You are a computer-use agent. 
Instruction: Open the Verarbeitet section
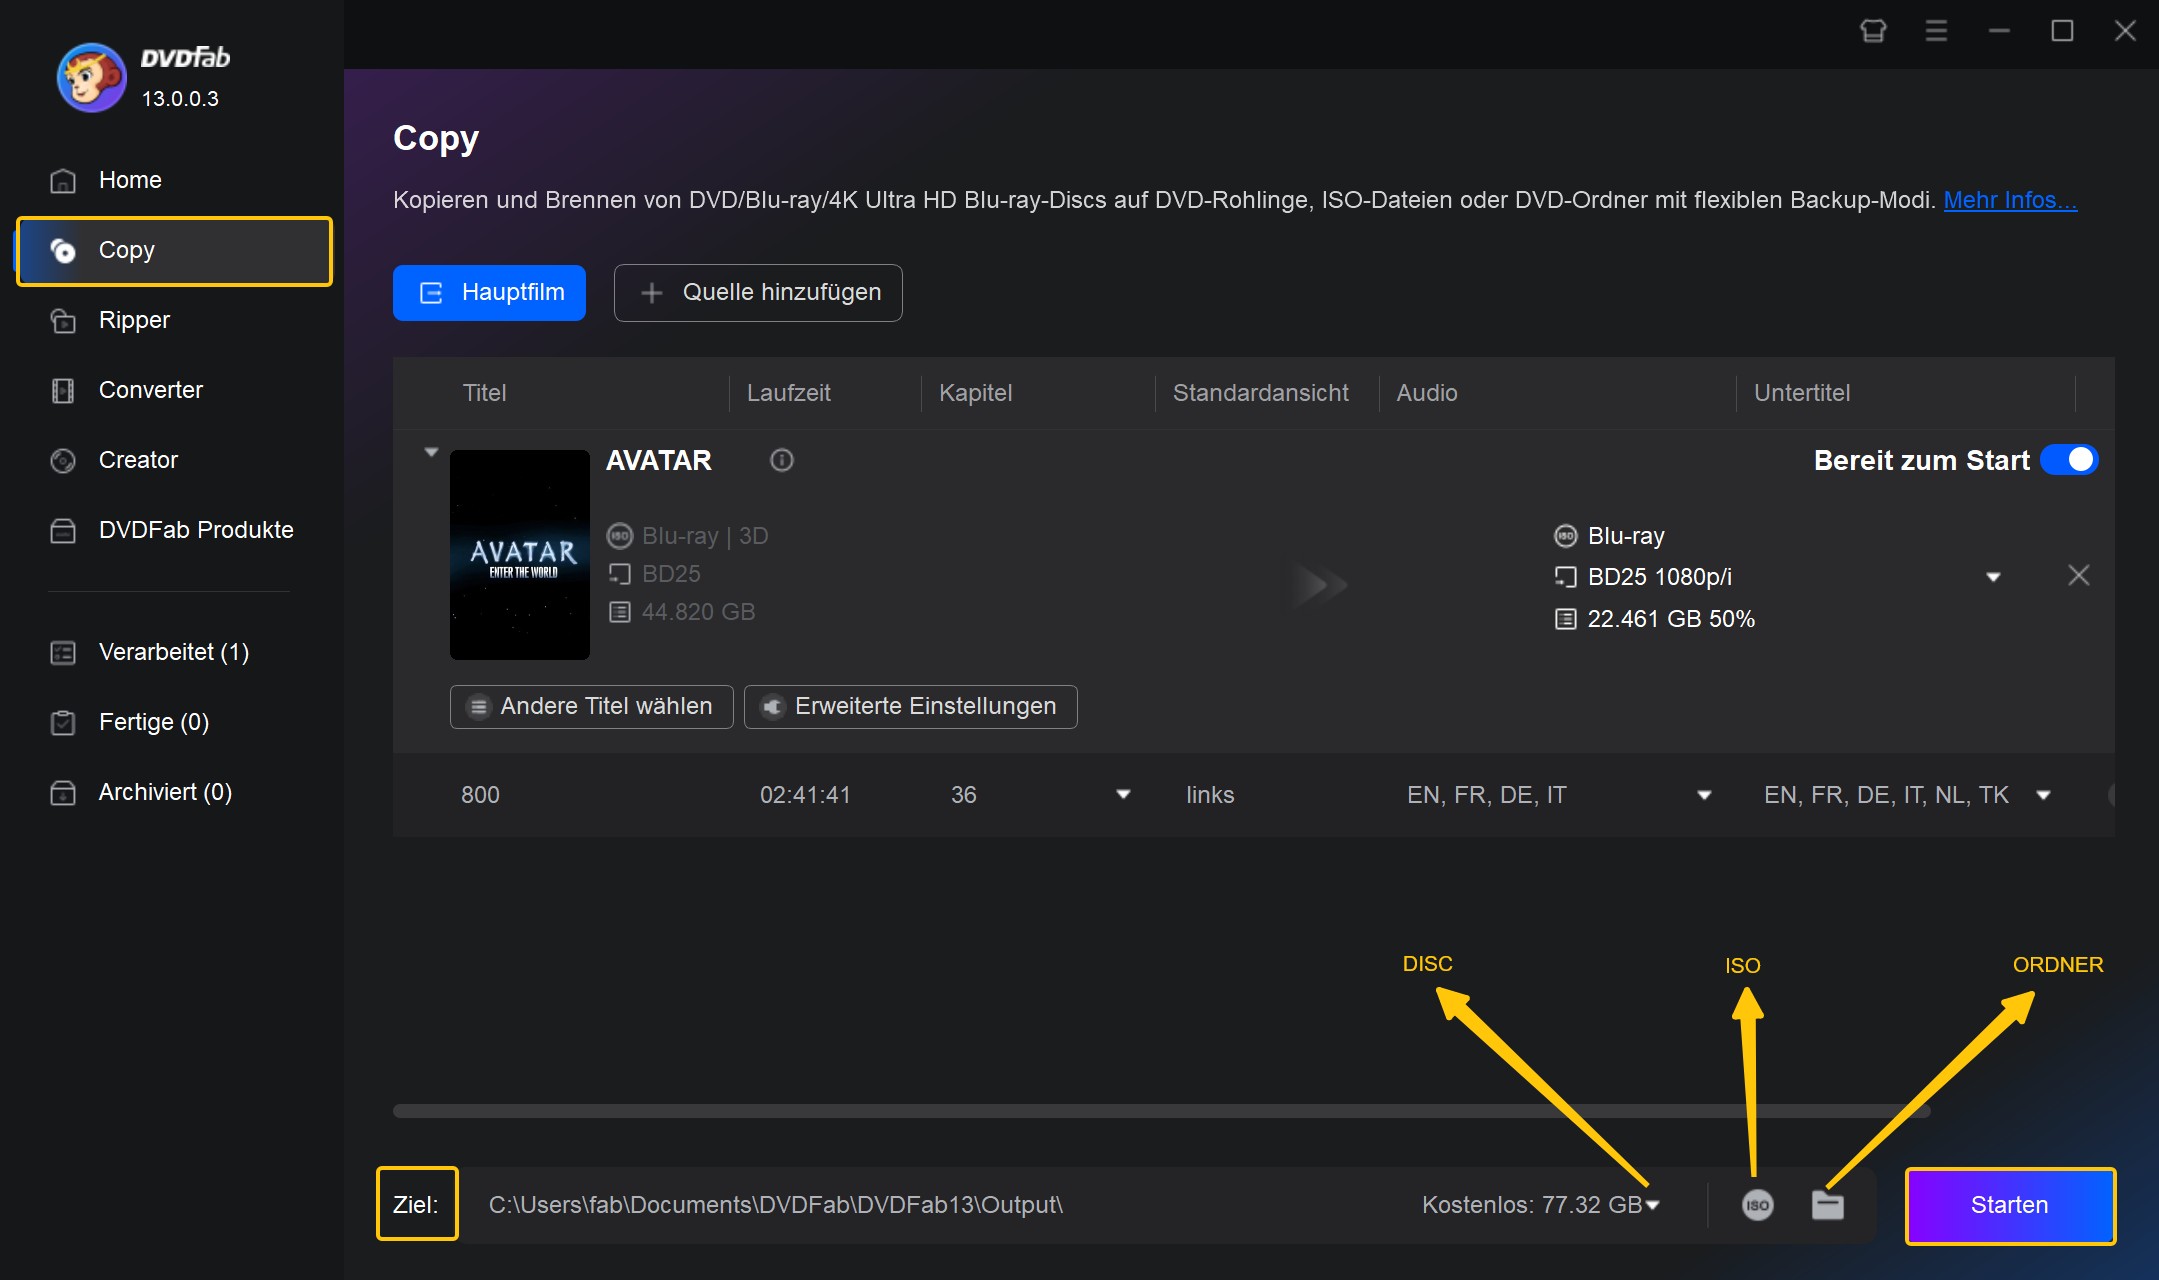pos(172,652)
